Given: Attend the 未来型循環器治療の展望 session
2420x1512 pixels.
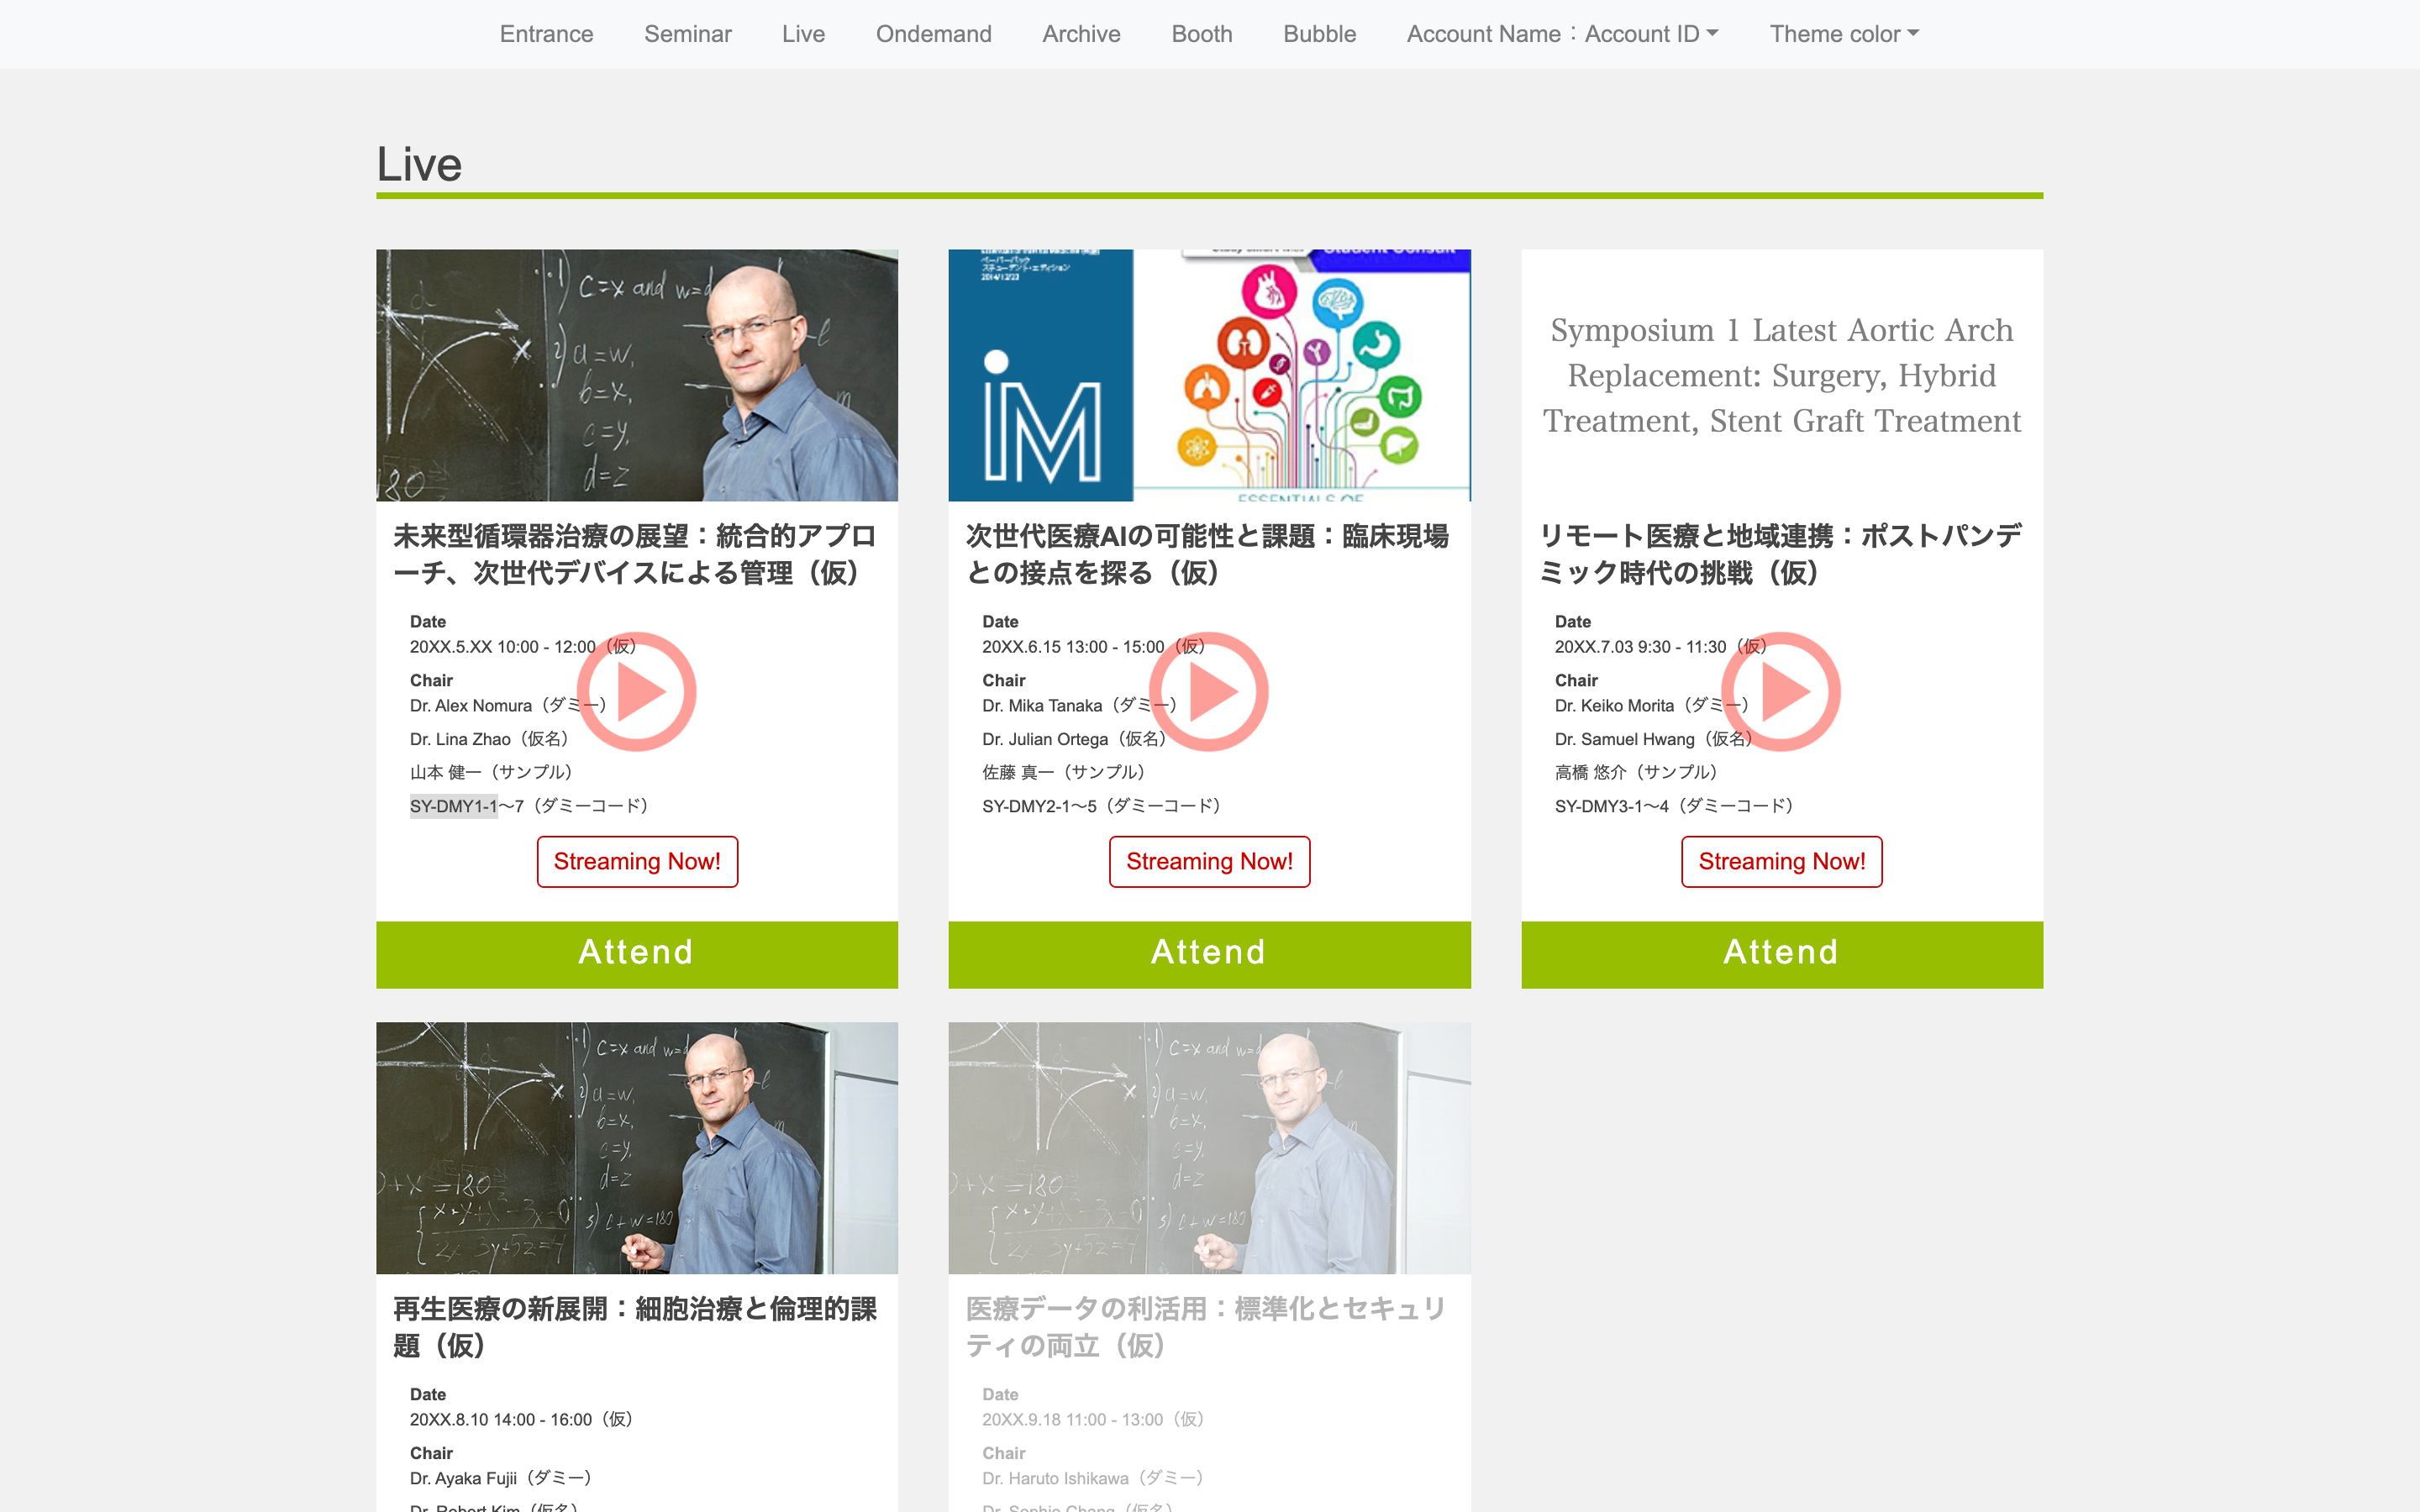Looking at the screenshot, I should 637,952.
